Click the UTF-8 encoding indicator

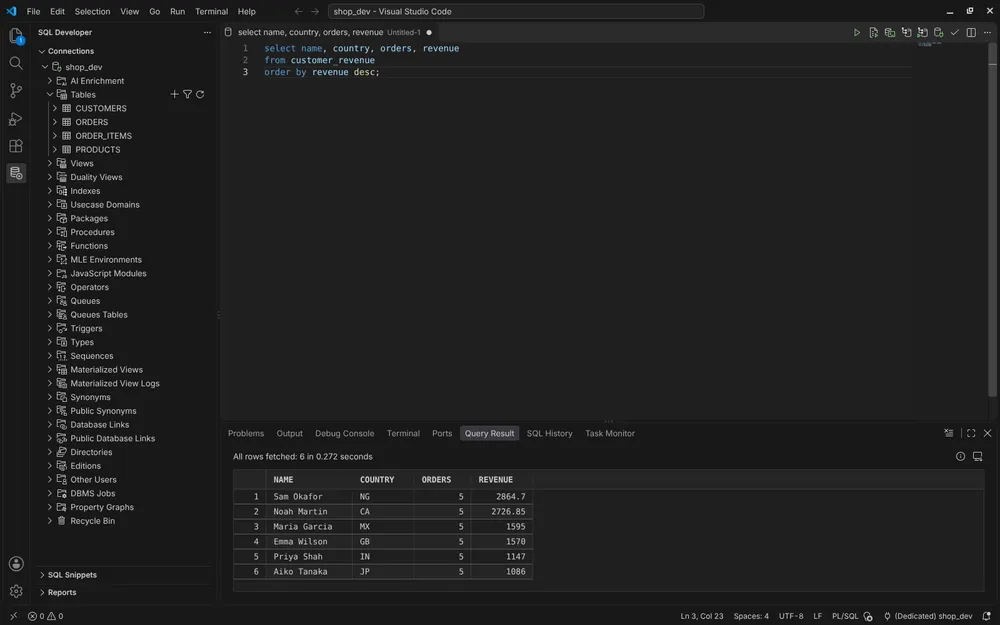click(791, 616)
